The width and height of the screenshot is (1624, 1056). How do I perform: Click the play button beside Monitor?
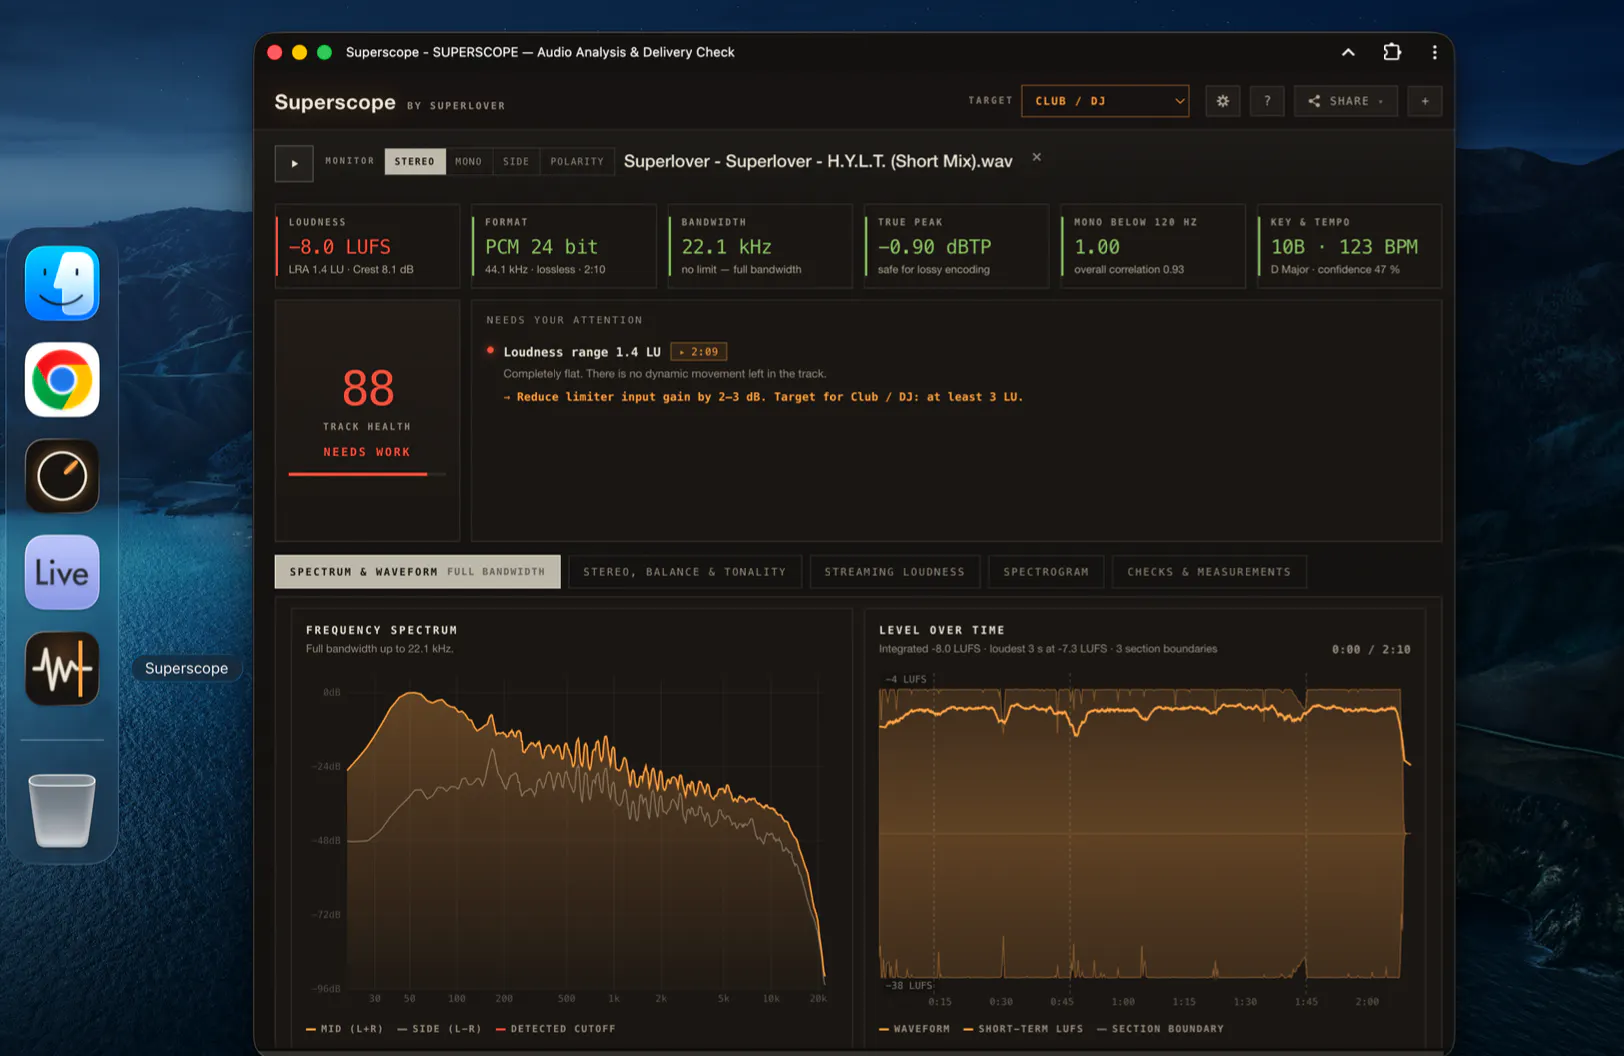(x=294, y=163)
